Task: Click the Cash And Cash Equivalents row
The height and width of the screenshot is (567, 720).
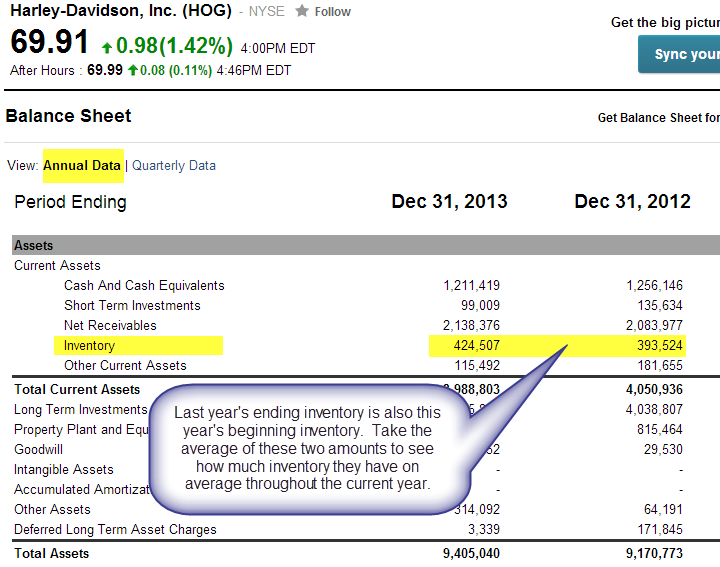Action: [144, 286]
